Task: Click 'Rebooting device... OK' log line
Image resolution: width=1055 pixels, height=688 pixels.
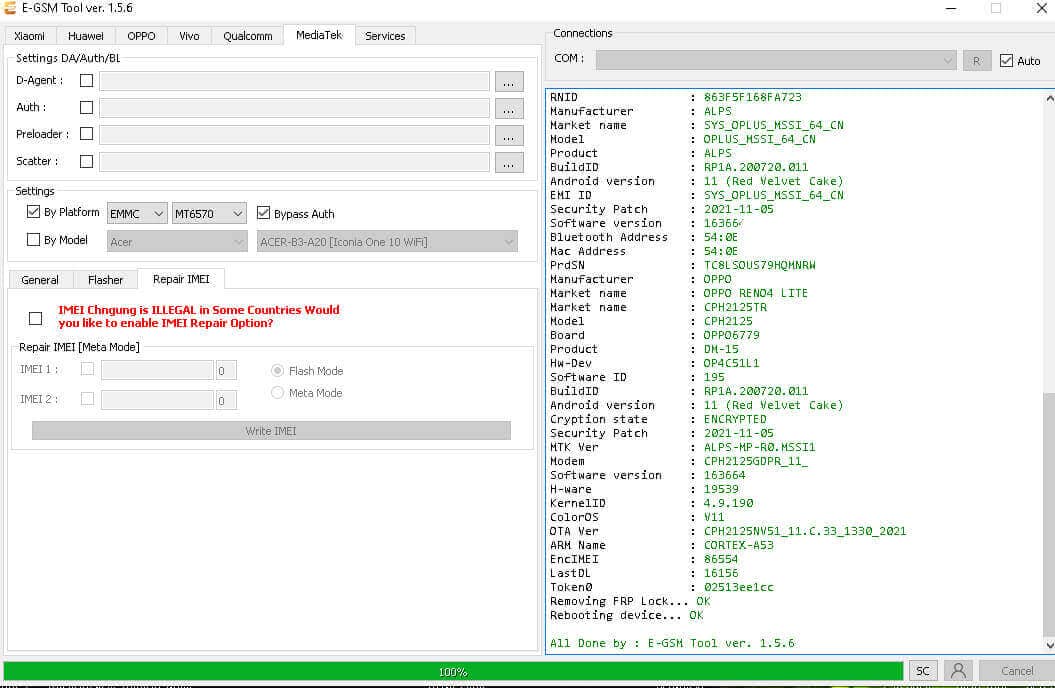Action: tap(626, 615)
